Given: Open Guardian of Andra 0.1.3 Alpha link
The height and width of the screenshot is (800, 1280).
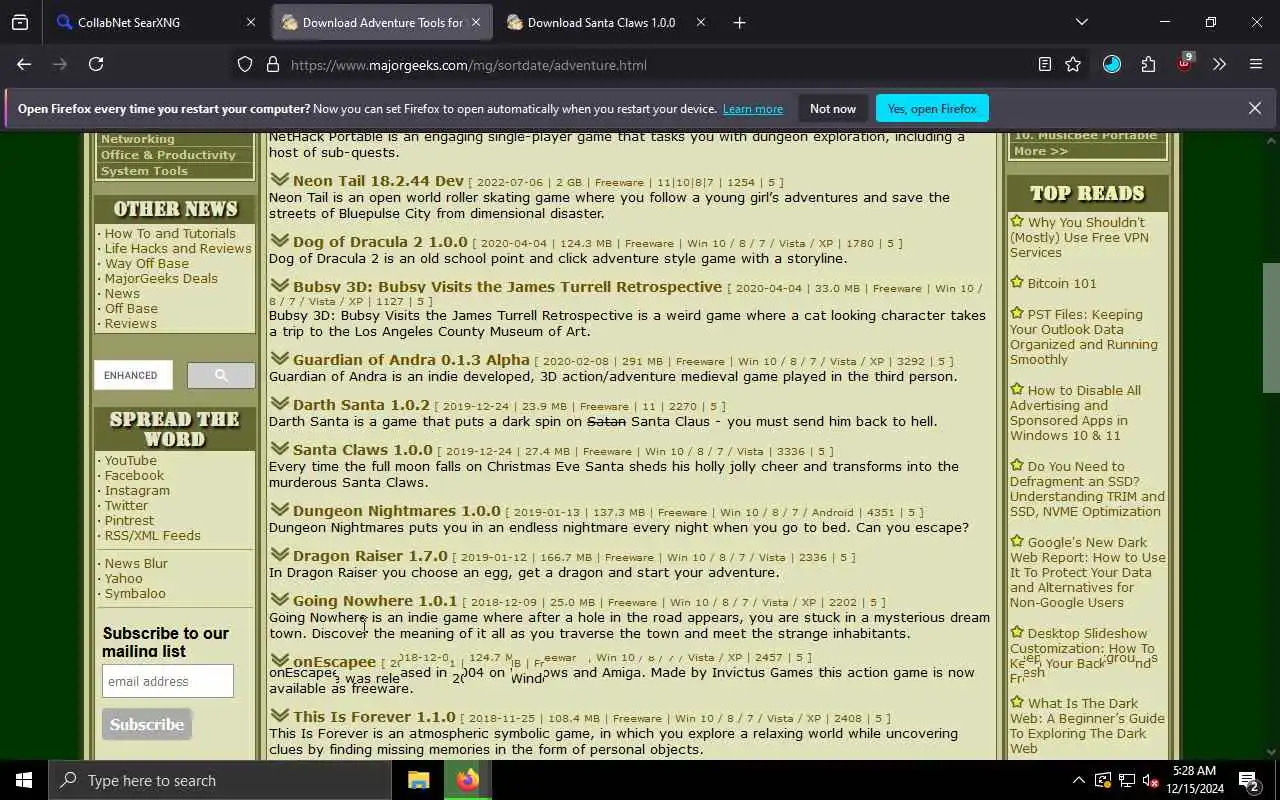Looking at the screenshot, I should [x=411, y=360].
